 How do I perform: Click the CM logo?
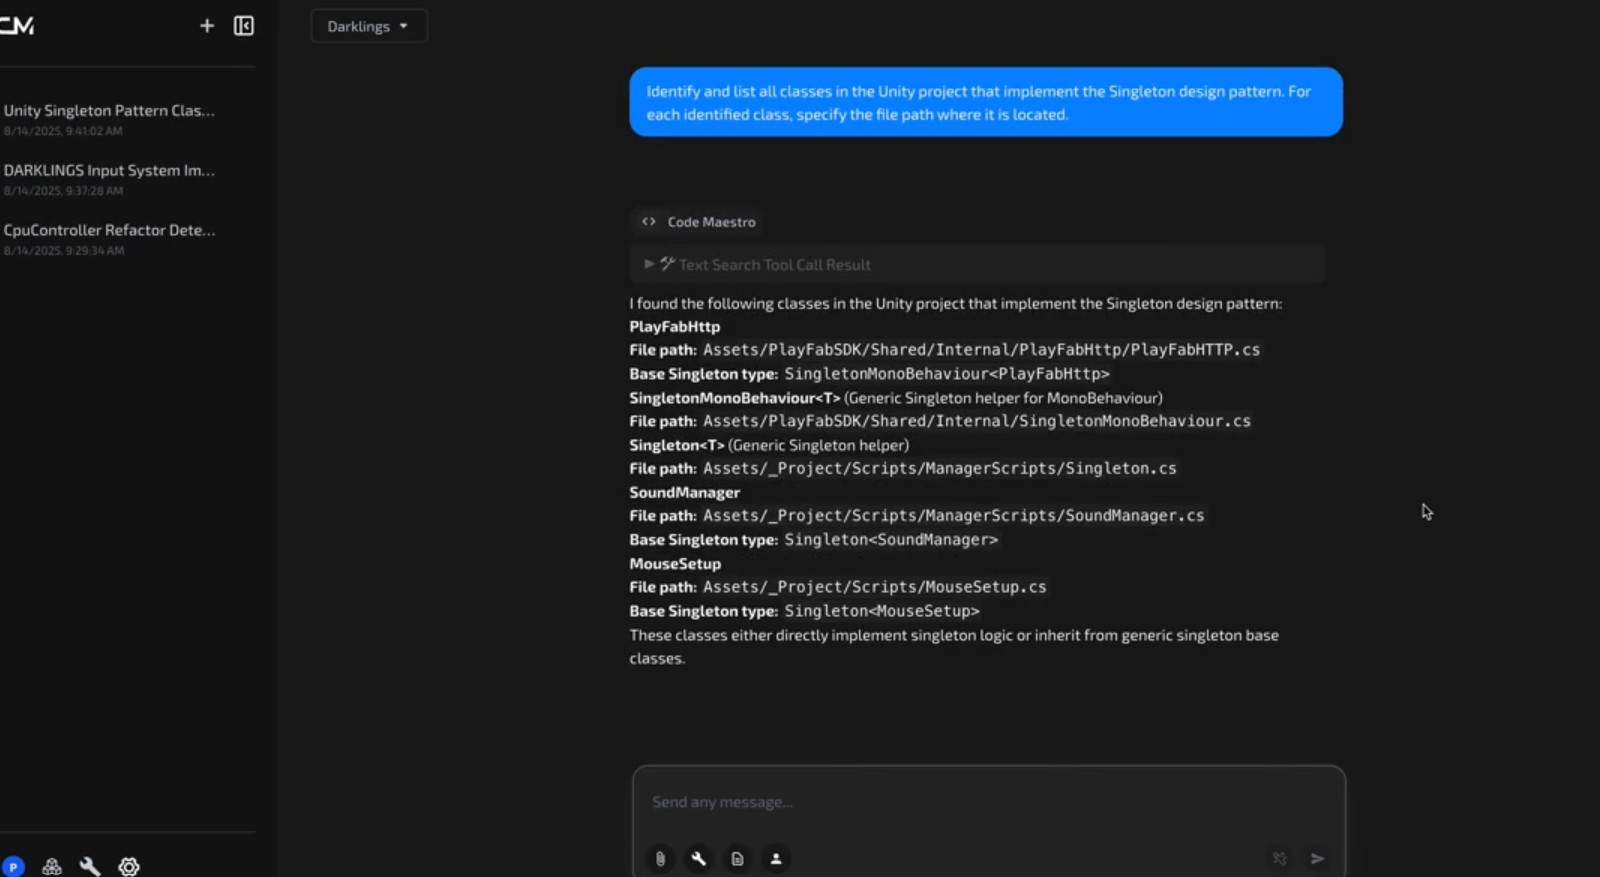coord(17,26)
